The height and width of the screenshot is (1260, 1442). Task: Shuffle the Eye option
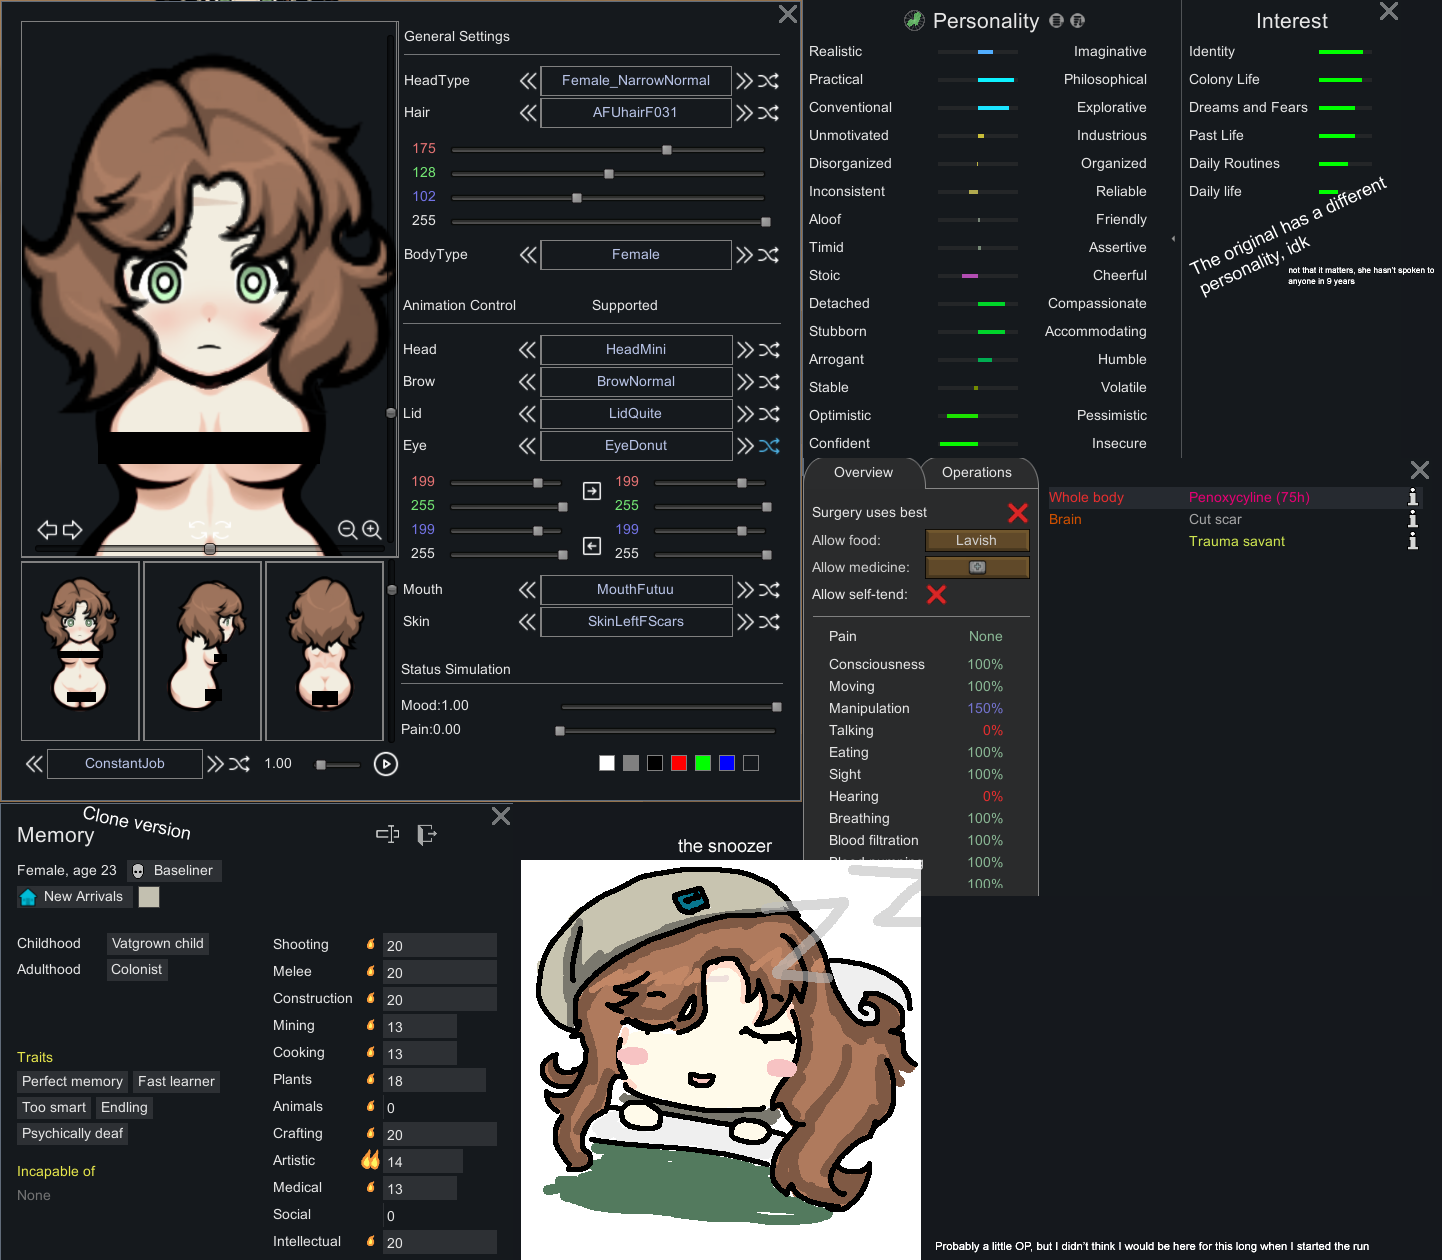pyautogui.click(x=769, y=446)
